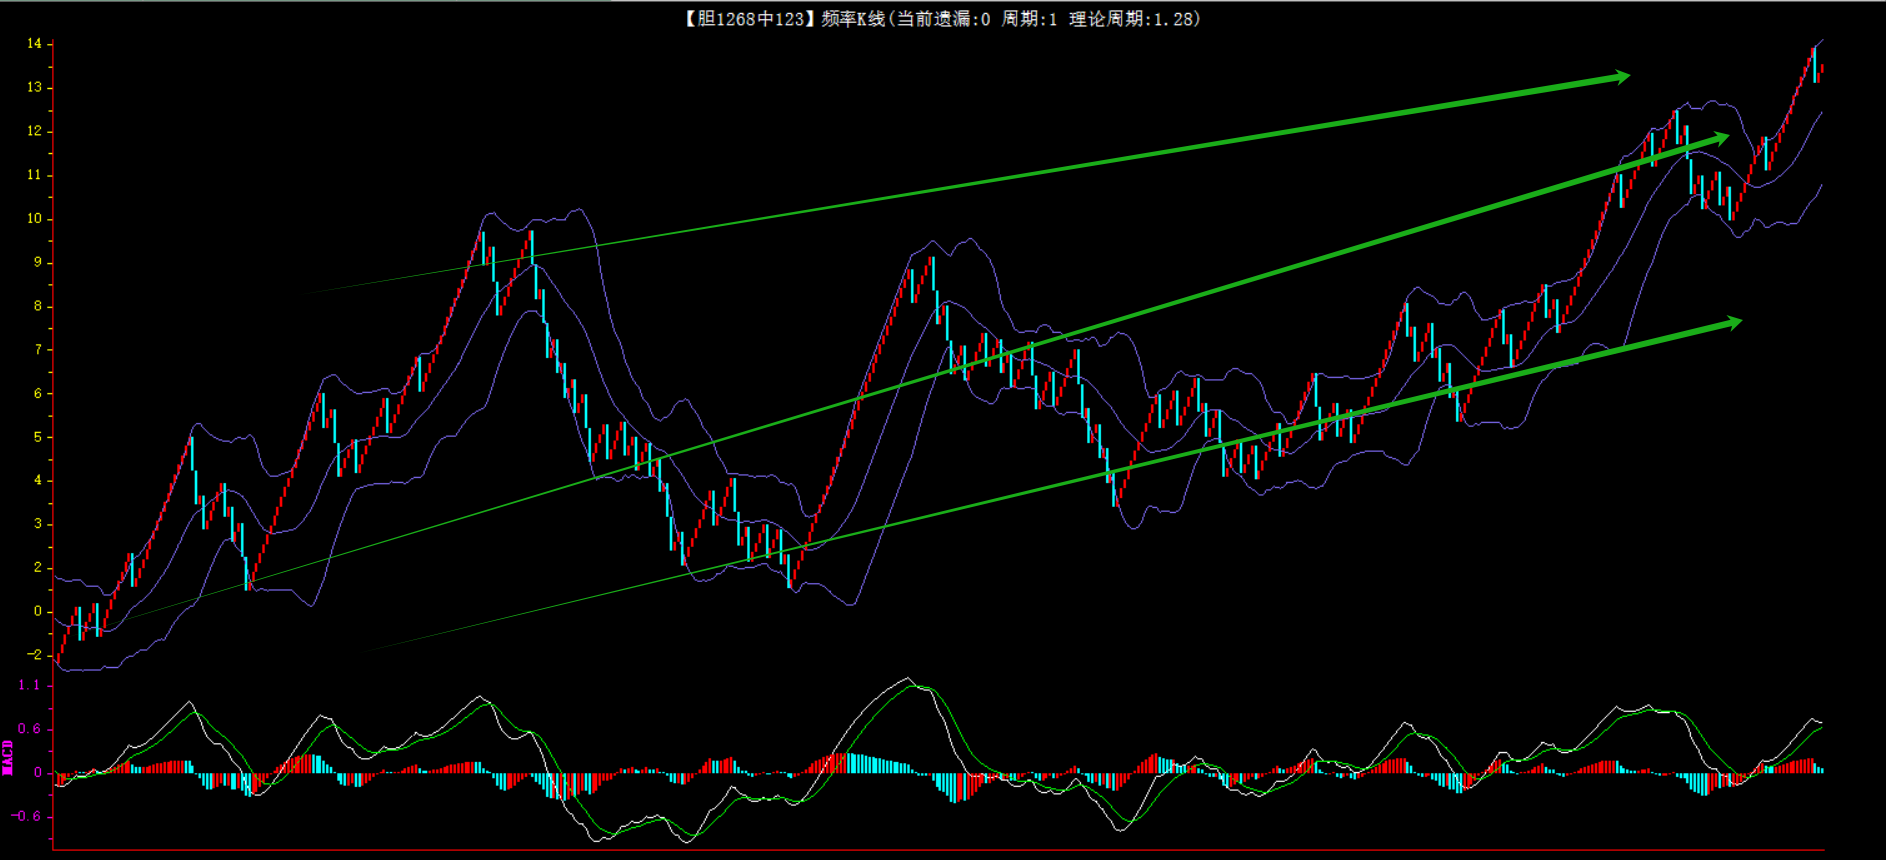This screenshot has width=1886, height=860.
Task: Select the magenta MACD indicator label
Action: coord(8,757)
